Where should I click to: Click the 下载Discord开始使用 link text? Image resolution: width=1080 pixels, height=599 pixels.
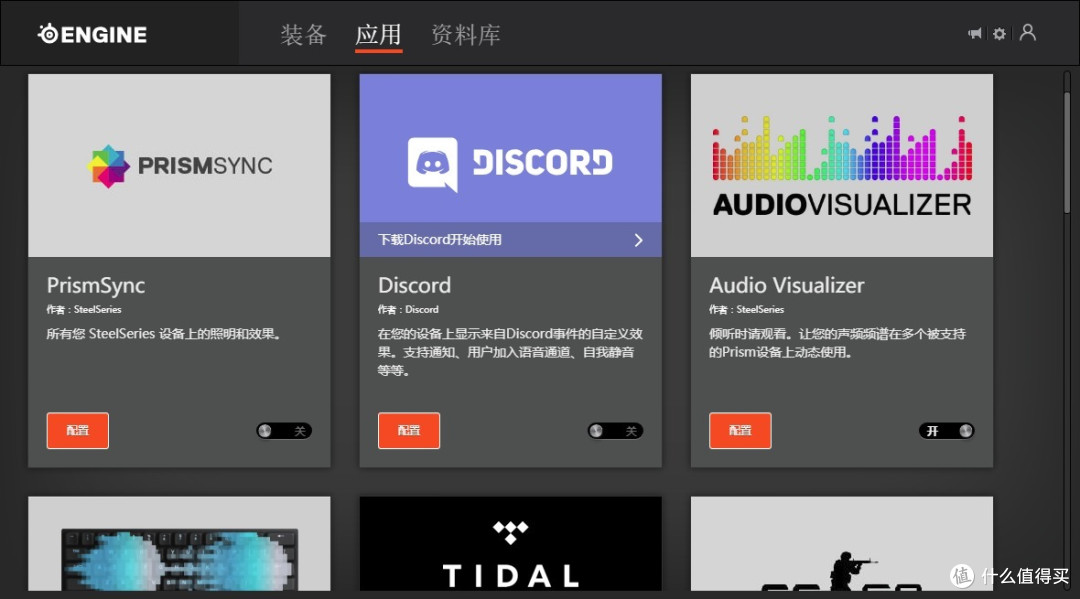tap(439, 240)
